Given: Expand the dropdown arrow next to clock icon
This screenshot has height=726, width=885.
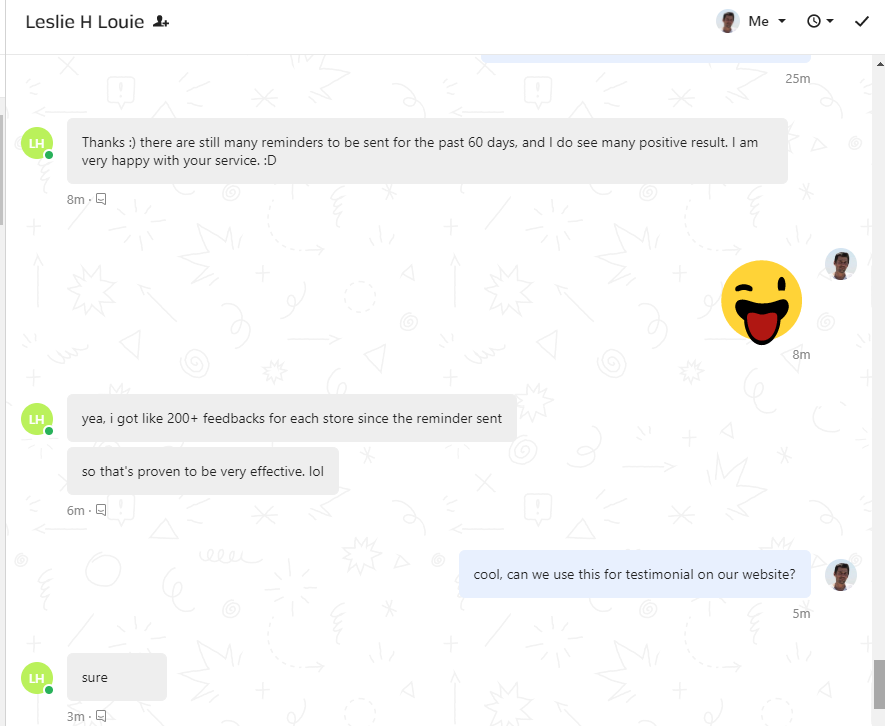Looking at the screenshot, I should click(830, 21).
